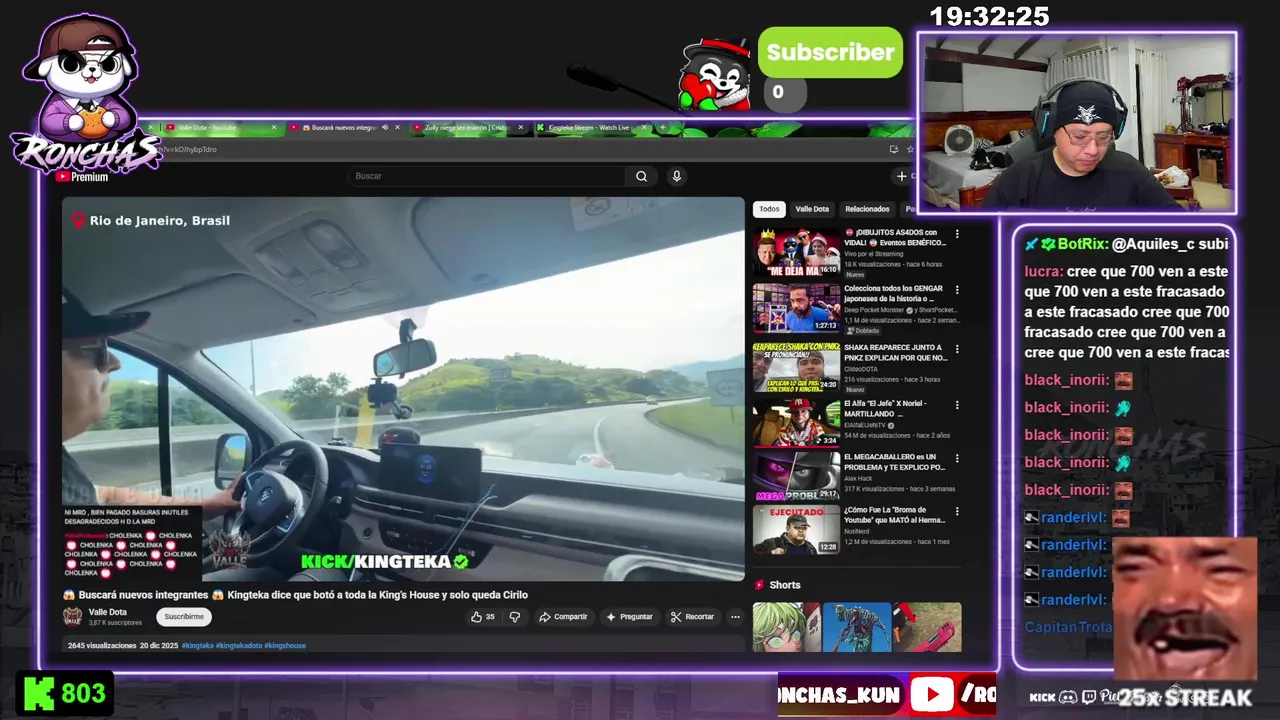
Task: Open the EJECUTADO Broma de Youtube thumbnail
Action: pyautogui.click(x=796, y=530)
